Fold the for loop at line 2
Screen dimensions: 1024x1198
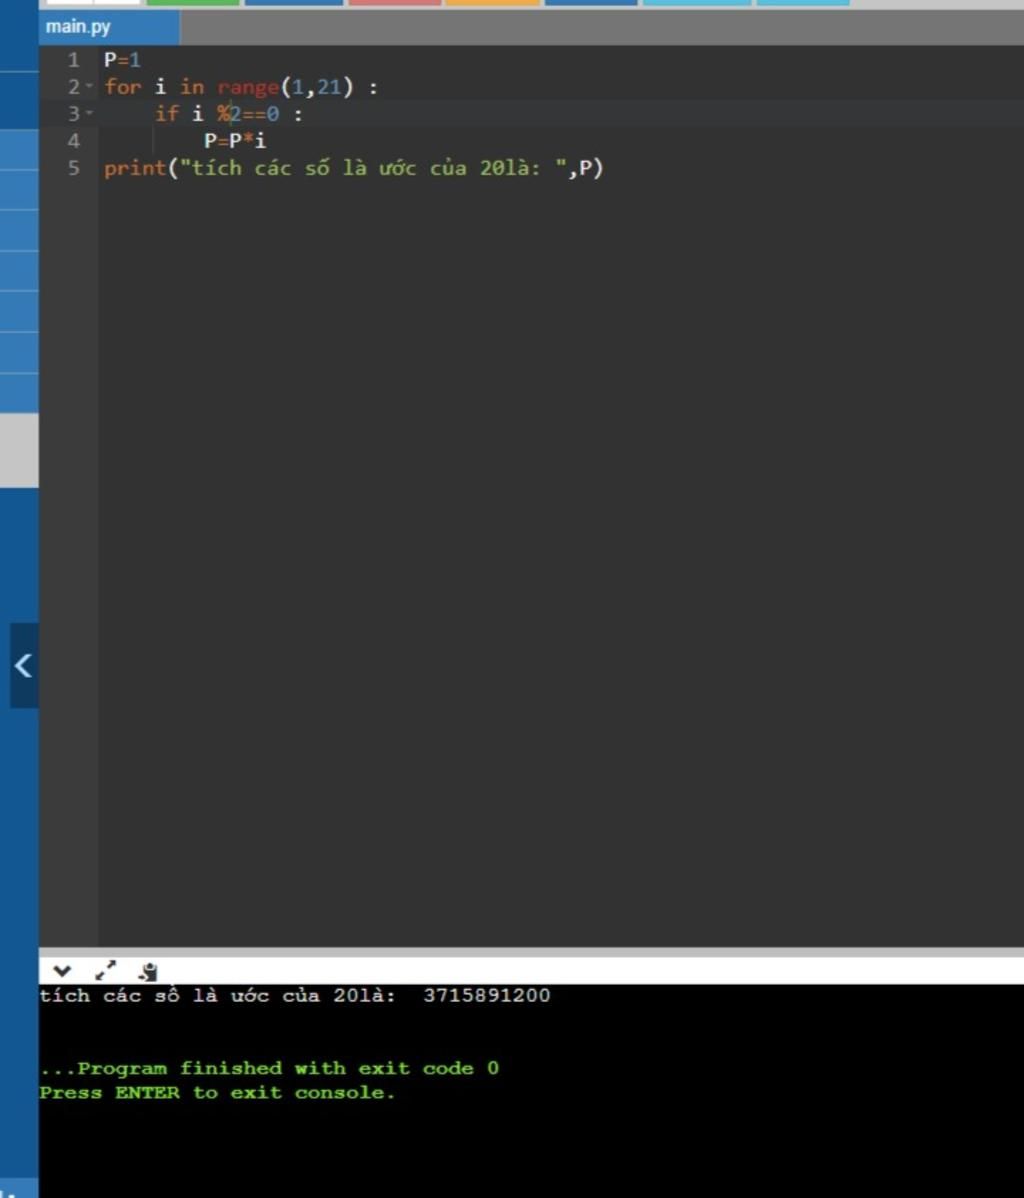pos(89,86)
